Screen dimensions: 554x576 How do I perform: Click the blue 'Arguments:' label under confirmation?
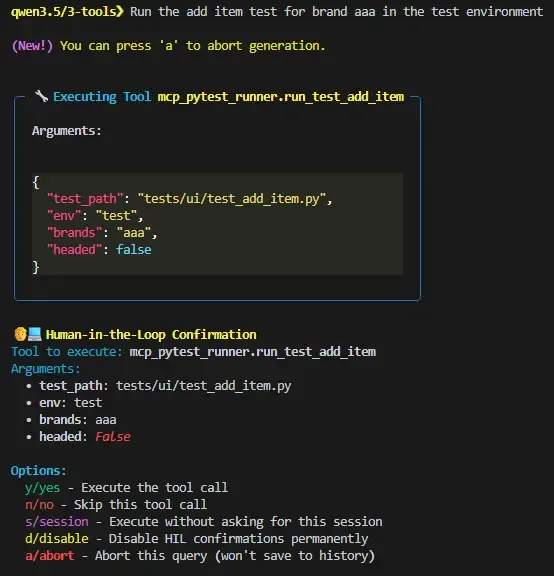pyautogui.click(x=46, y=368)
